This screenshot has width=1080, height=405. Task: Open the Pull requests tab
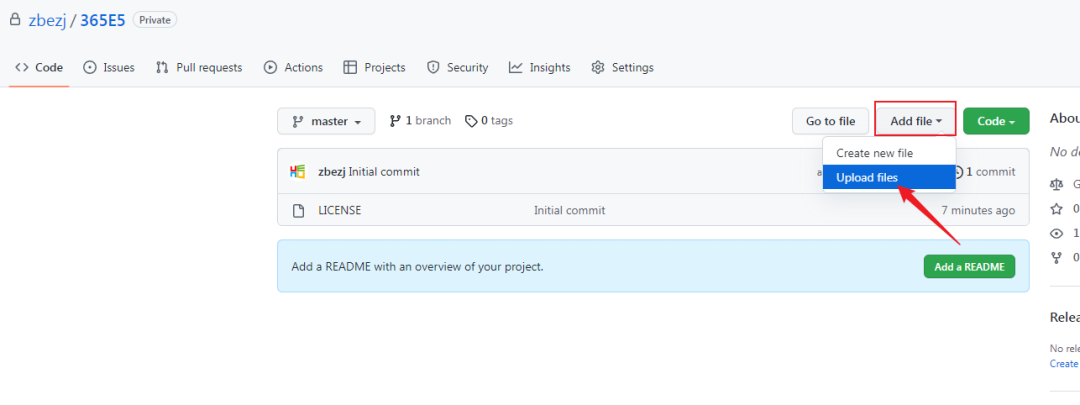199,68
